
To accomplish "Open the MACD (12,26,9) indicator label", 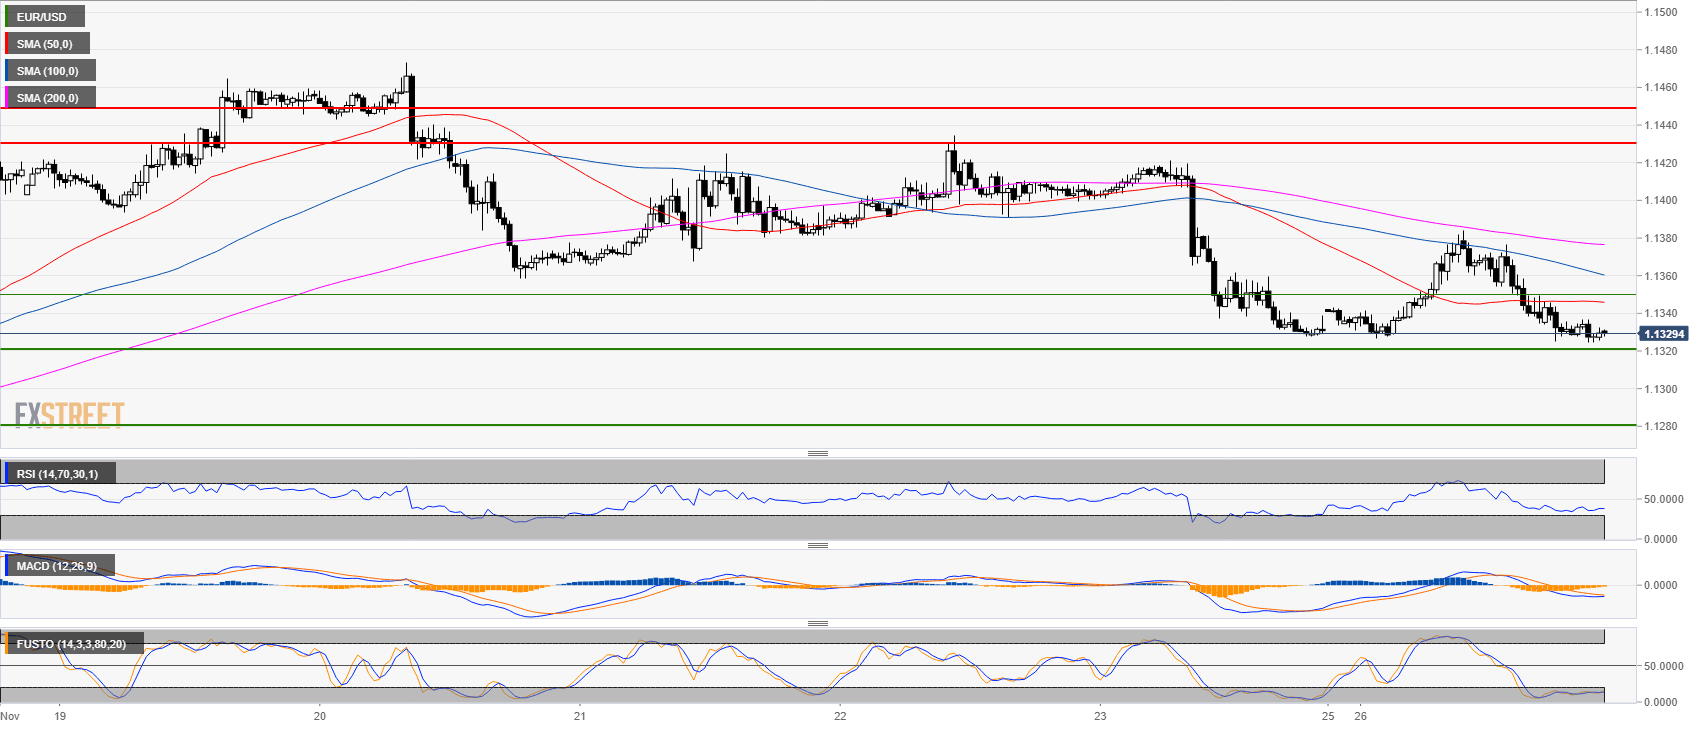I will coord(56,566).
